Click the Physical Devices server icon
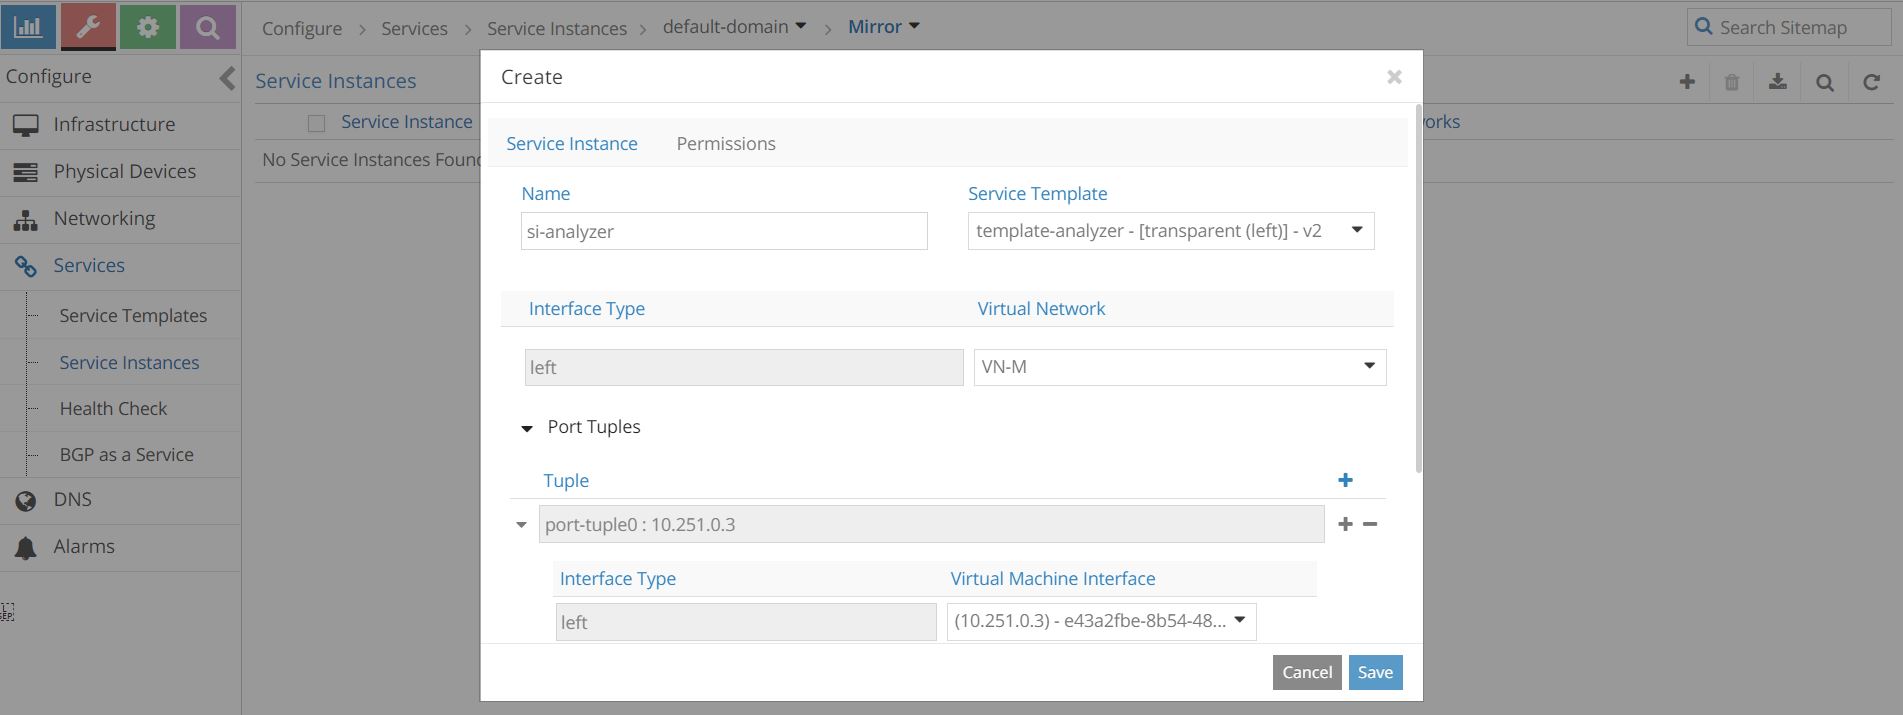Image resolution: width=1903 pixels, height=715 pixels. pos(25,172)
